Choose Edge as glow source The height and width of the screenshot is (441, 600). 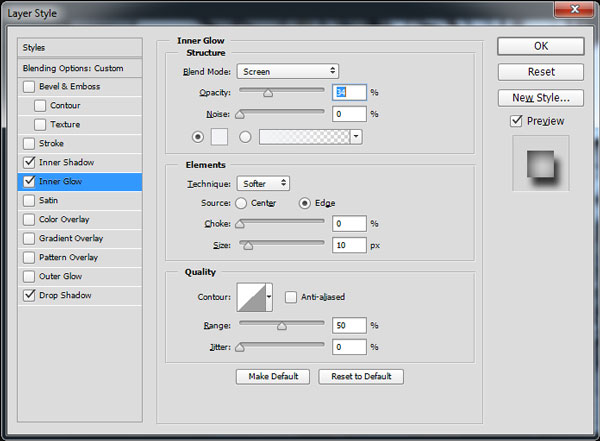(x=304, y=203)
